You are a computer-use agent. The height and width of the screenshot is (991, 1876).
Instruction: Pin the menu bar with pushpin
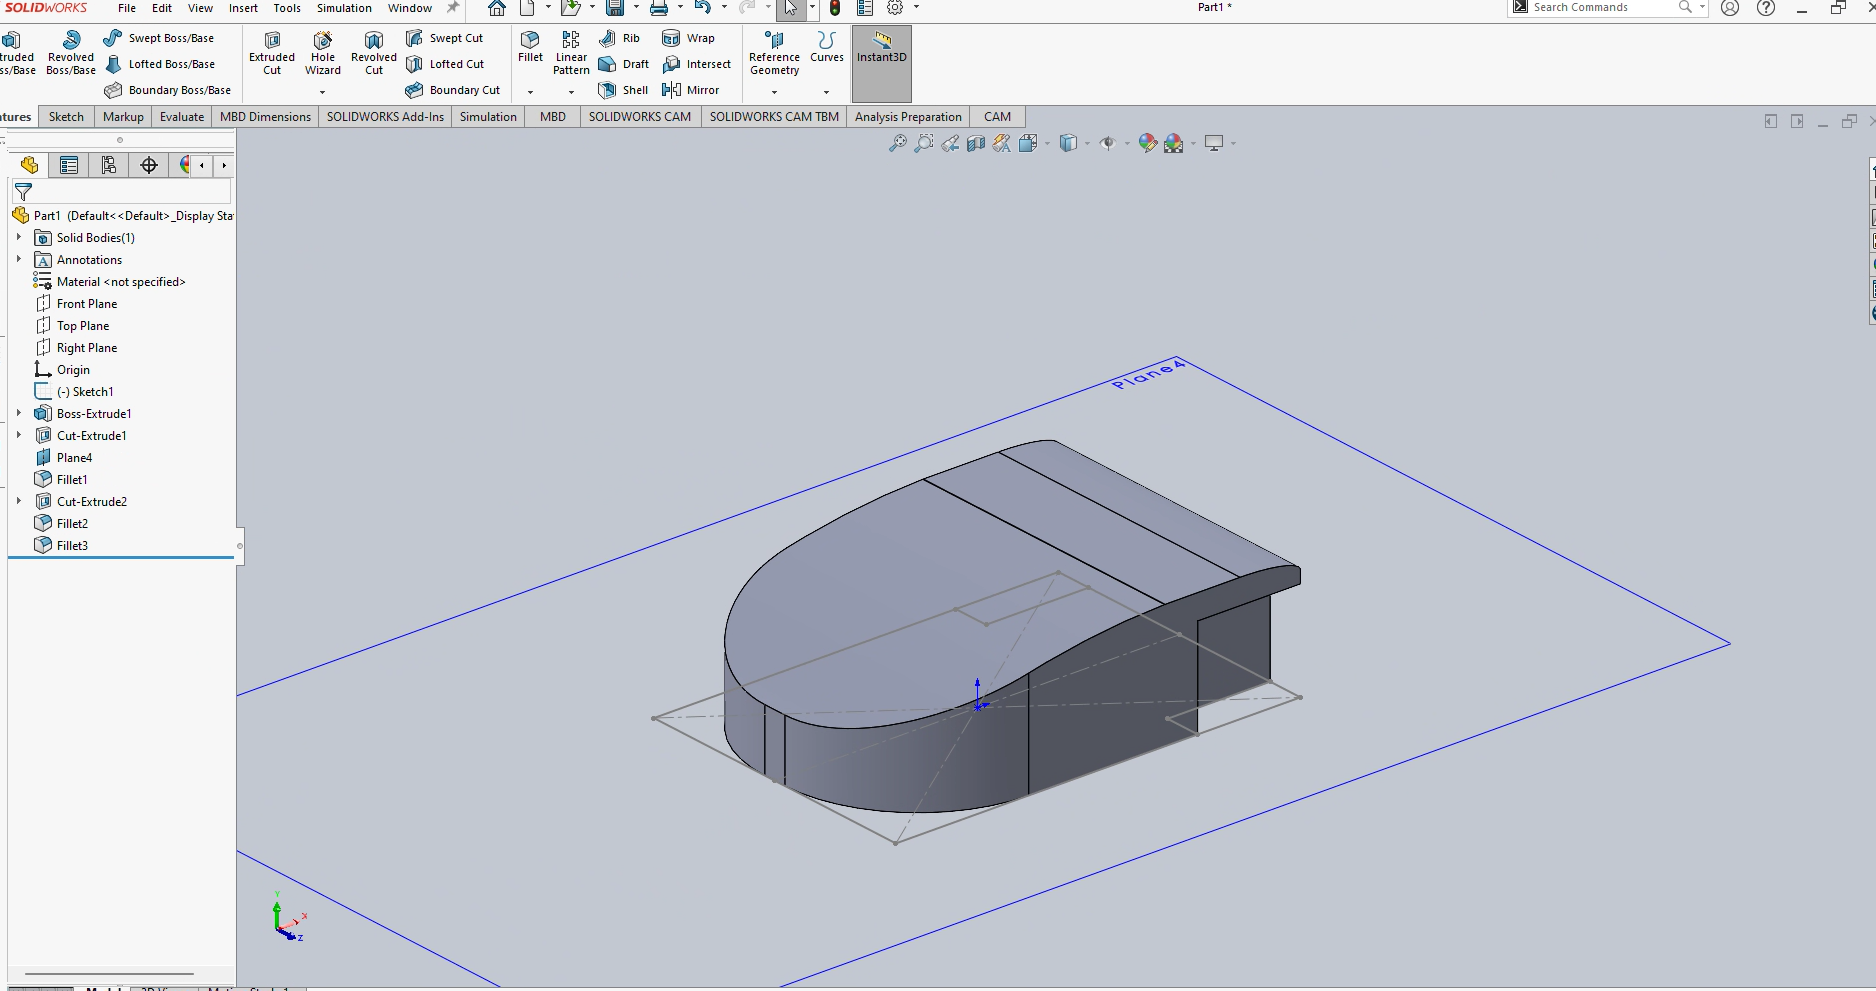(x=453, y=8)
